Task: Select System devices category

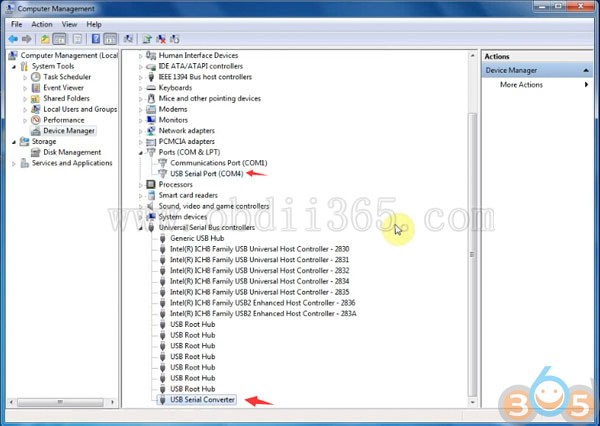Action: coord(183,217)
